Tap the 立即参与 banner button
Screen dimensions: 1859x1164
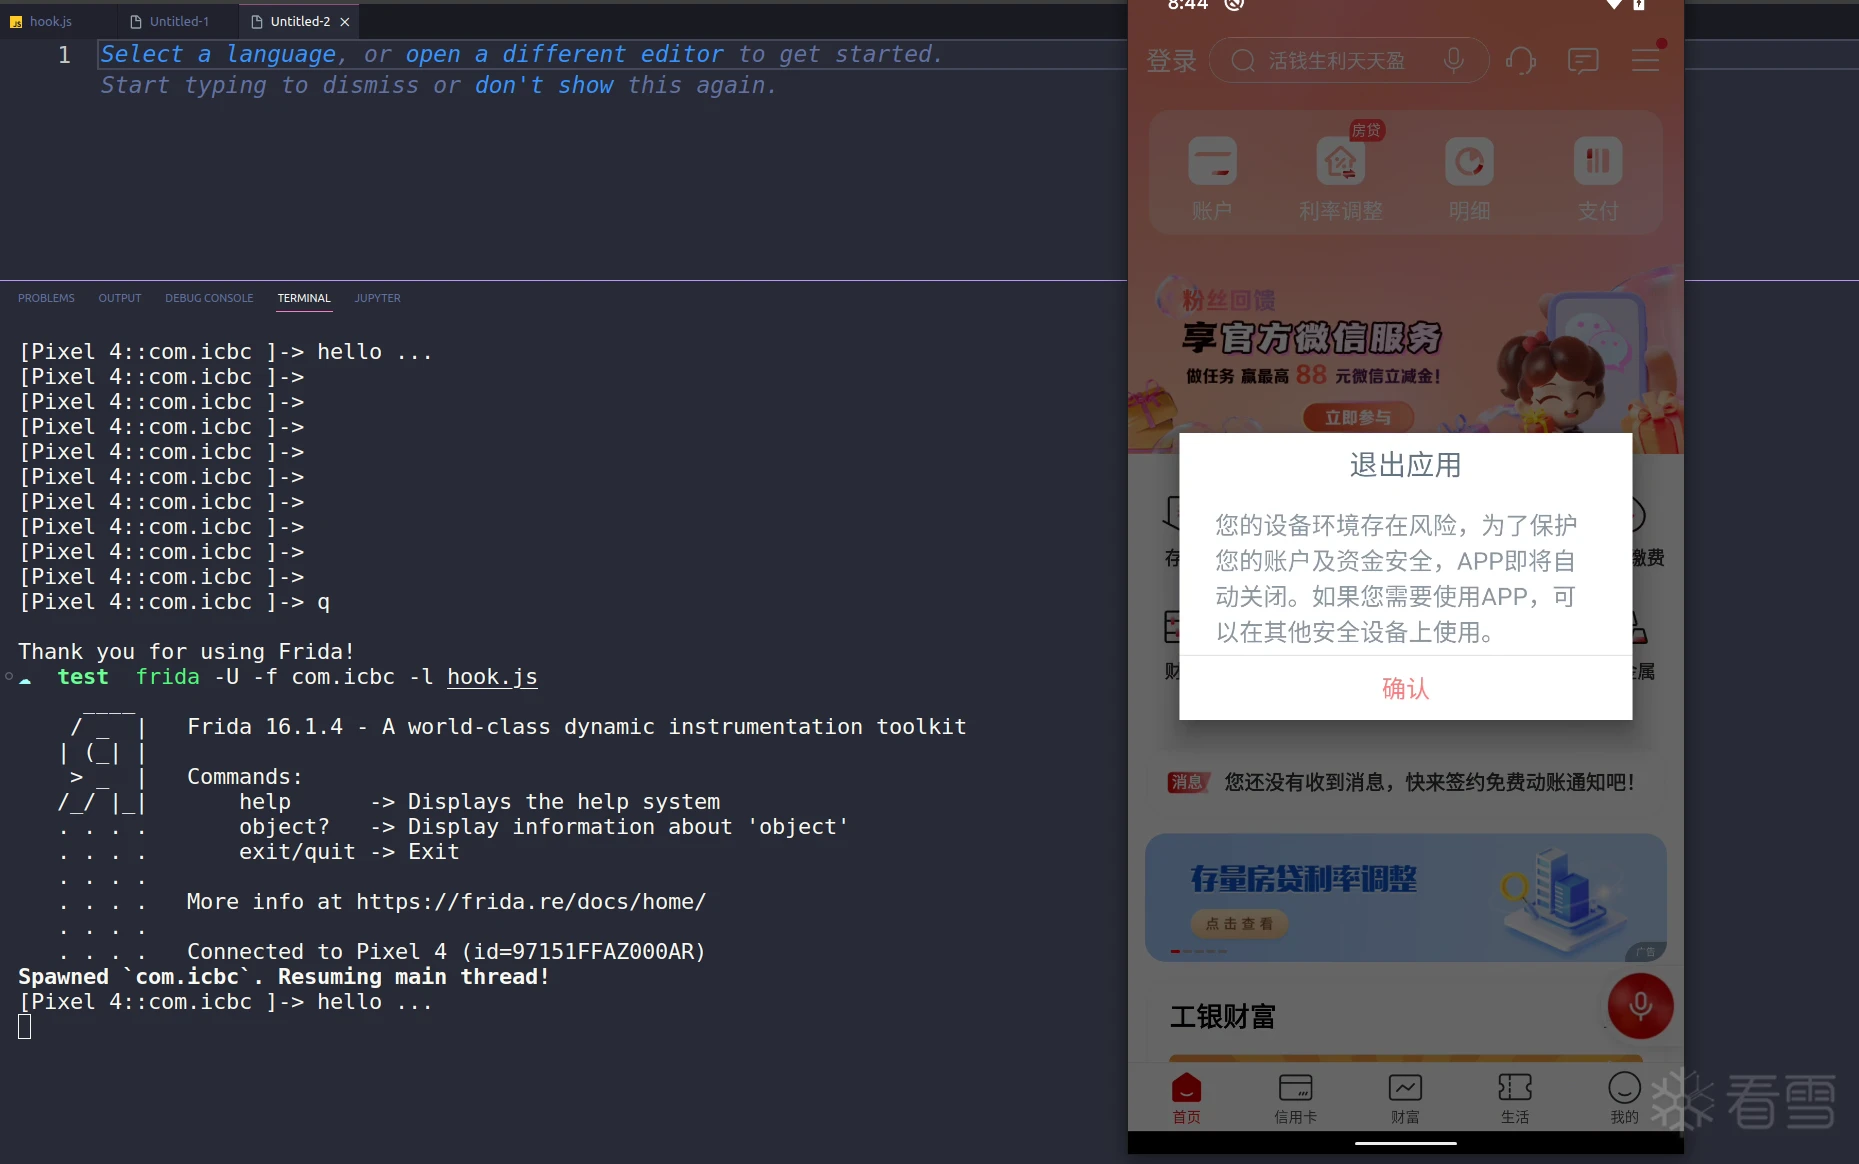(1358, 417)
